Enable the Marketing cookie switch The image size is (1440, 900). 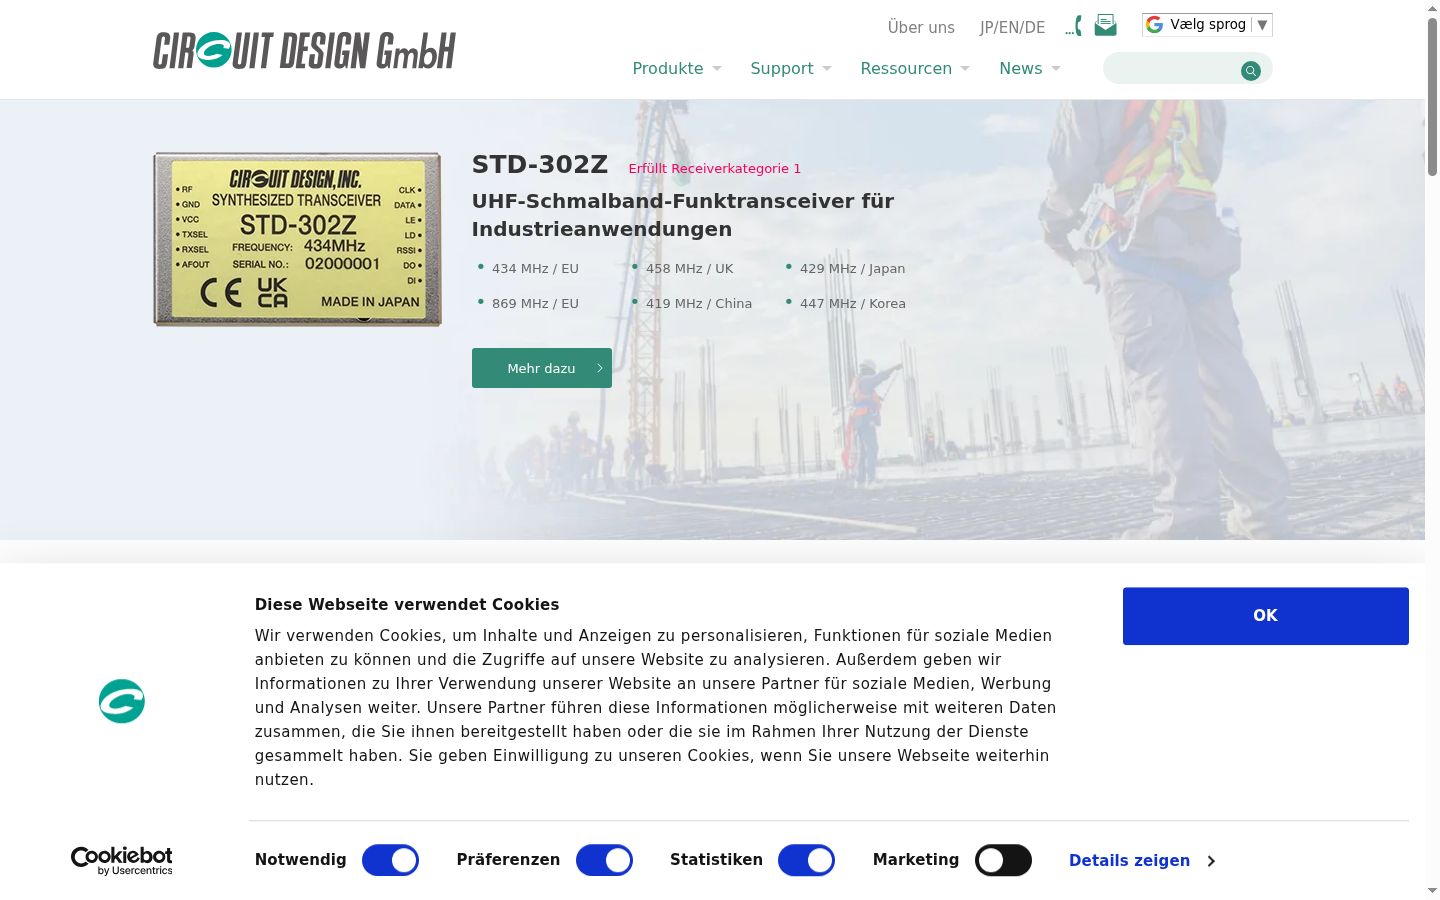tap(1003, 860)
